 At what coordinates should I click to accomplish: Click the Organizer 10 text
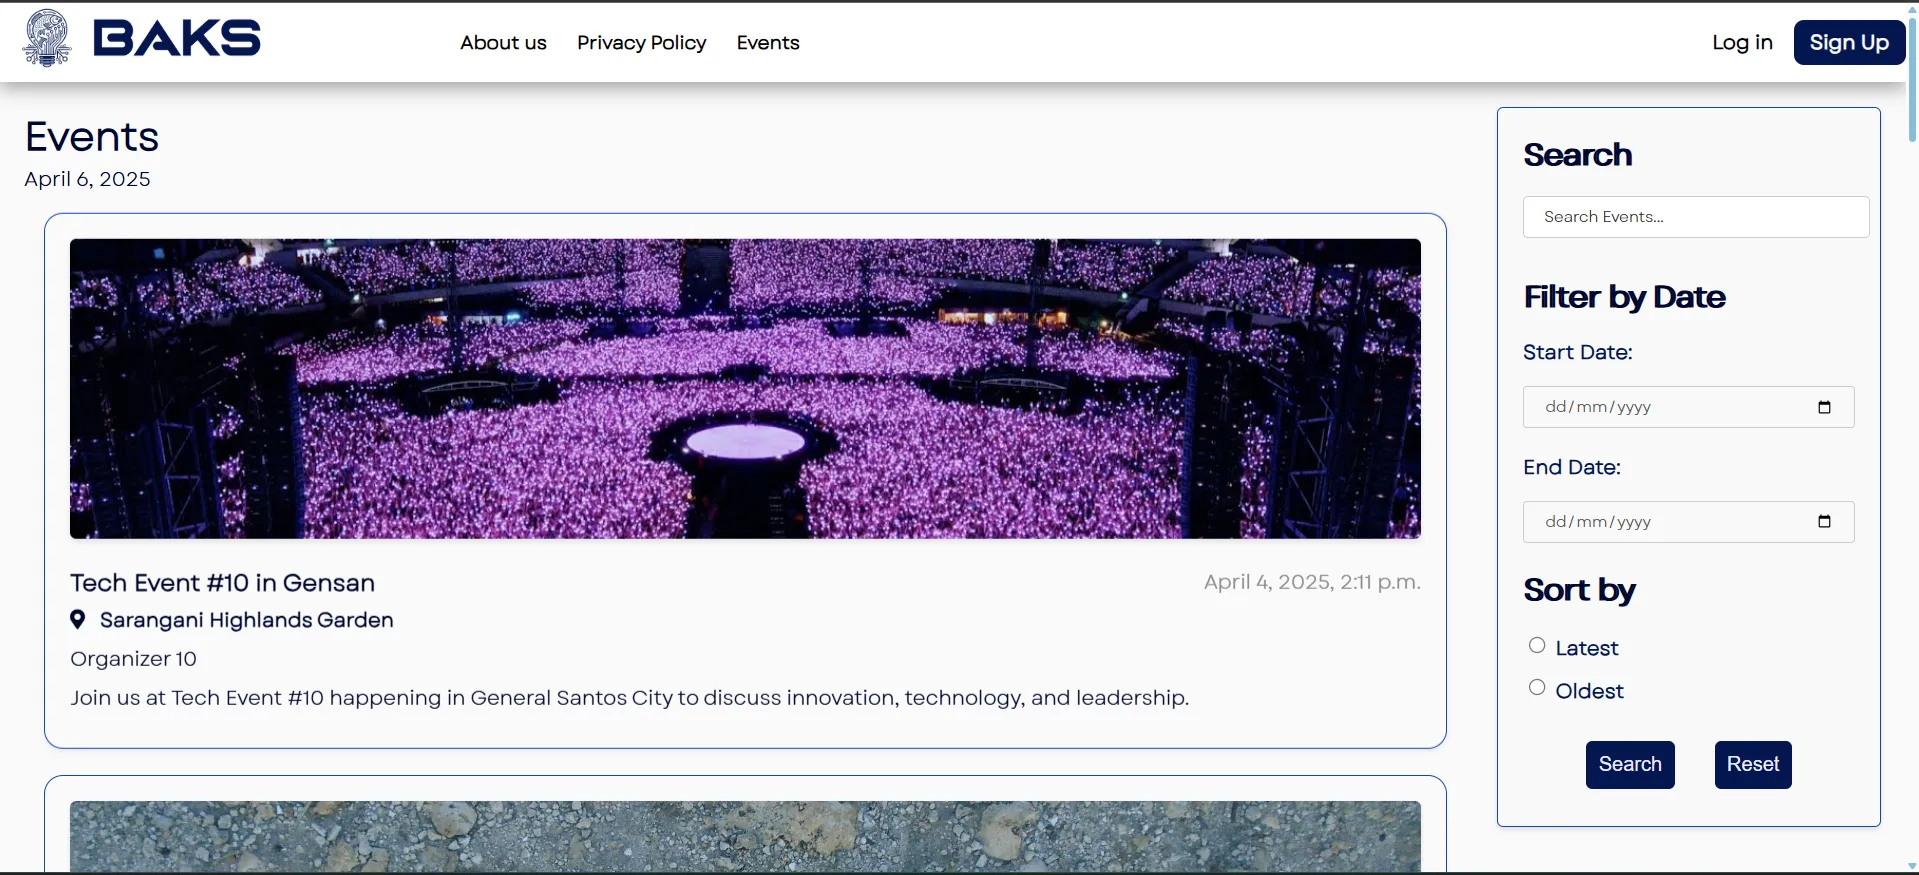tap(133, 659)
